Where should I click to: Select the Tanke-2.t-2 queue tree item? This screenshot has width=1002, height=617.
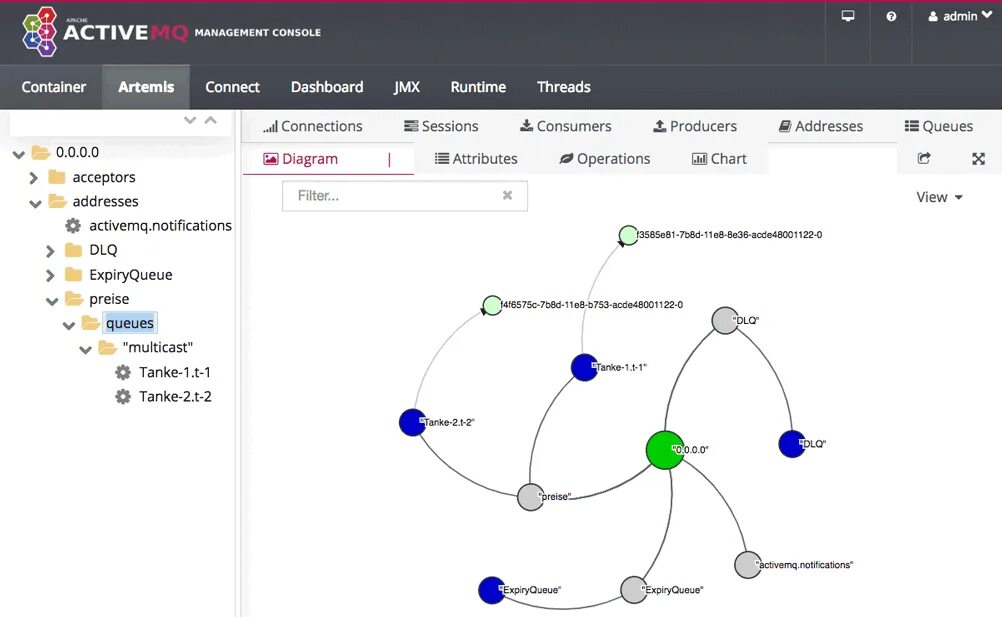(x=175, y=396)
